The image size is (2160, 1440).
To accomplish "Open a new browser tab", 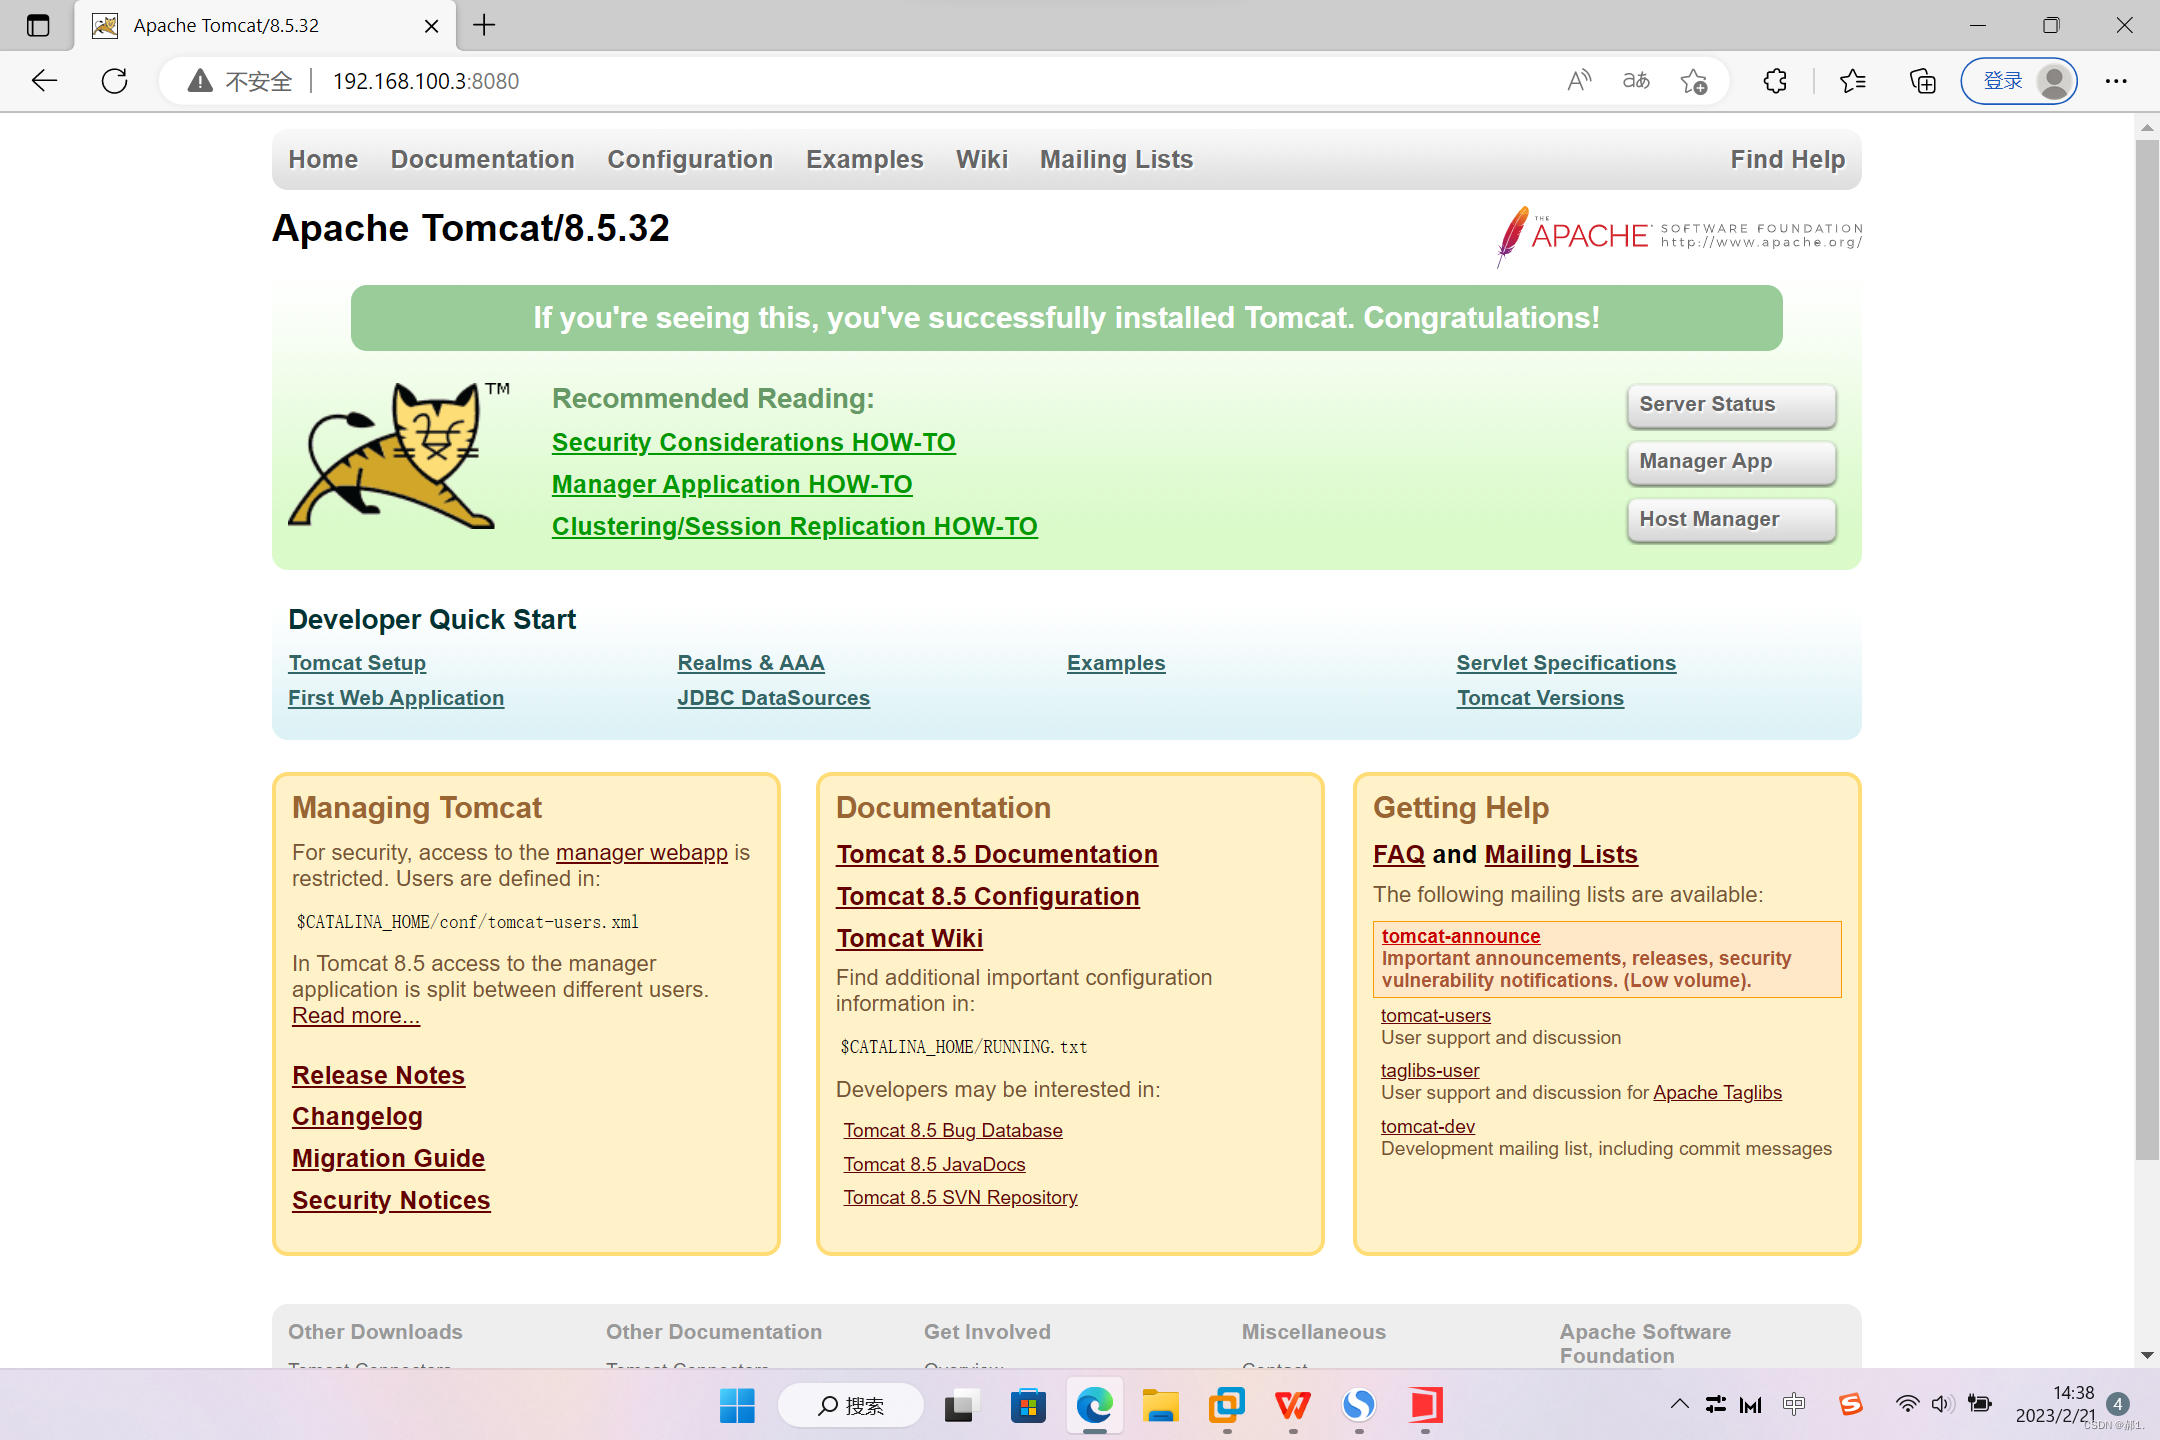I will 484,25.
